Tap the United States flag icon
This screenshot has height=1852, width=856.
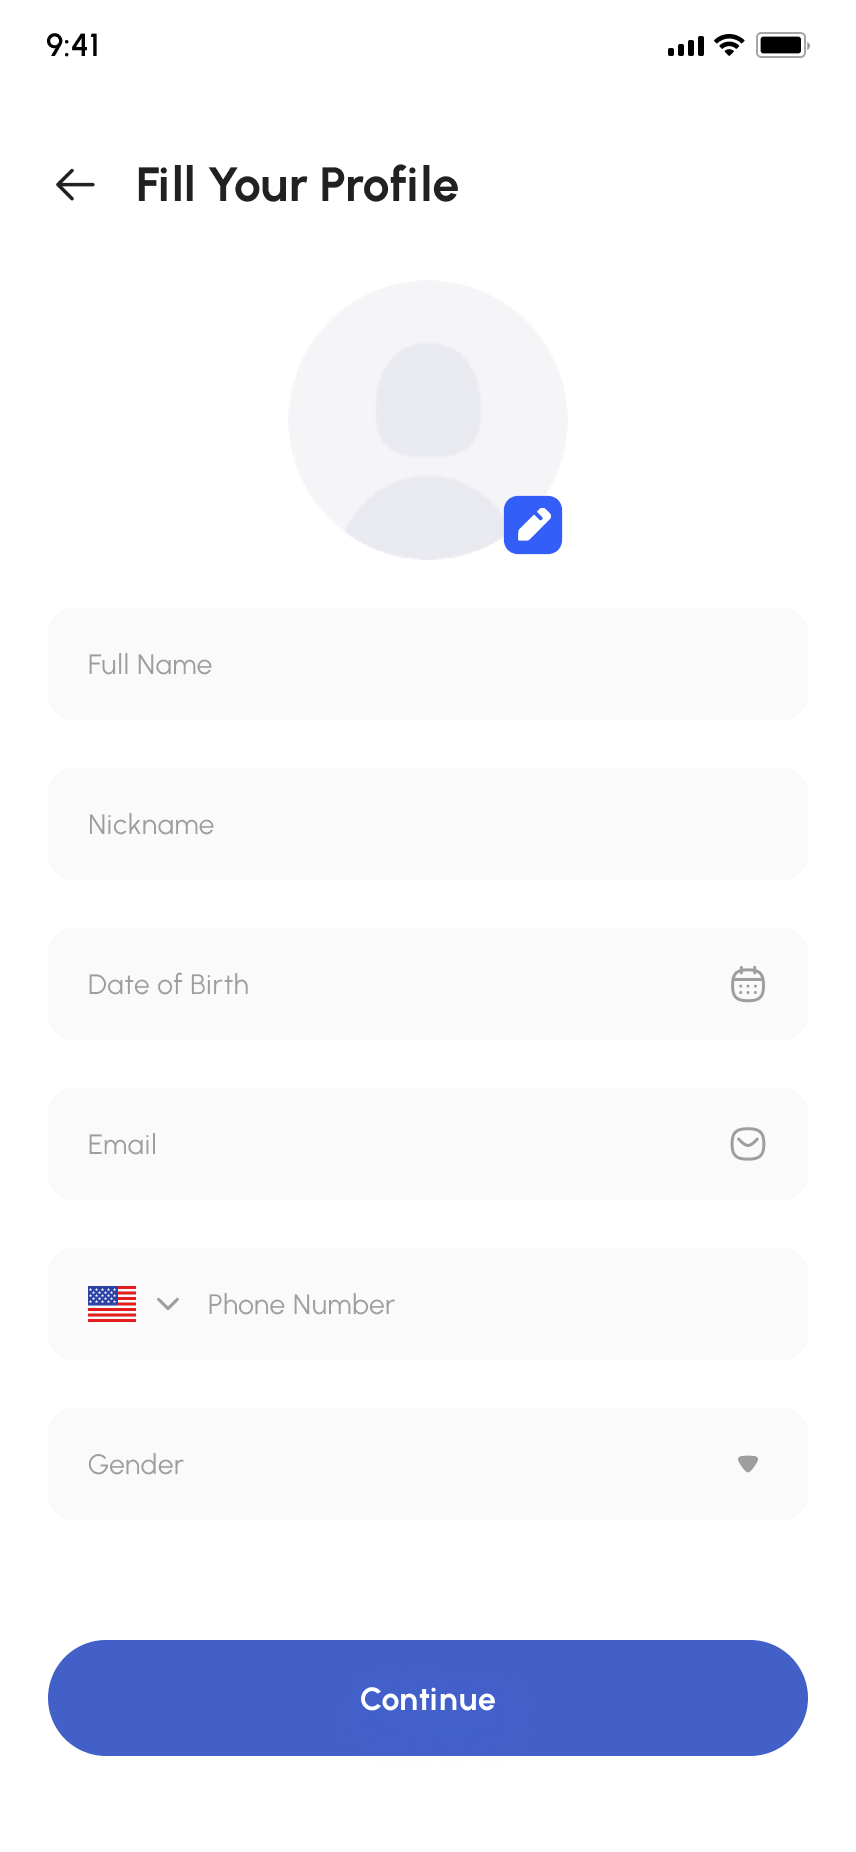click(112, 1304)
